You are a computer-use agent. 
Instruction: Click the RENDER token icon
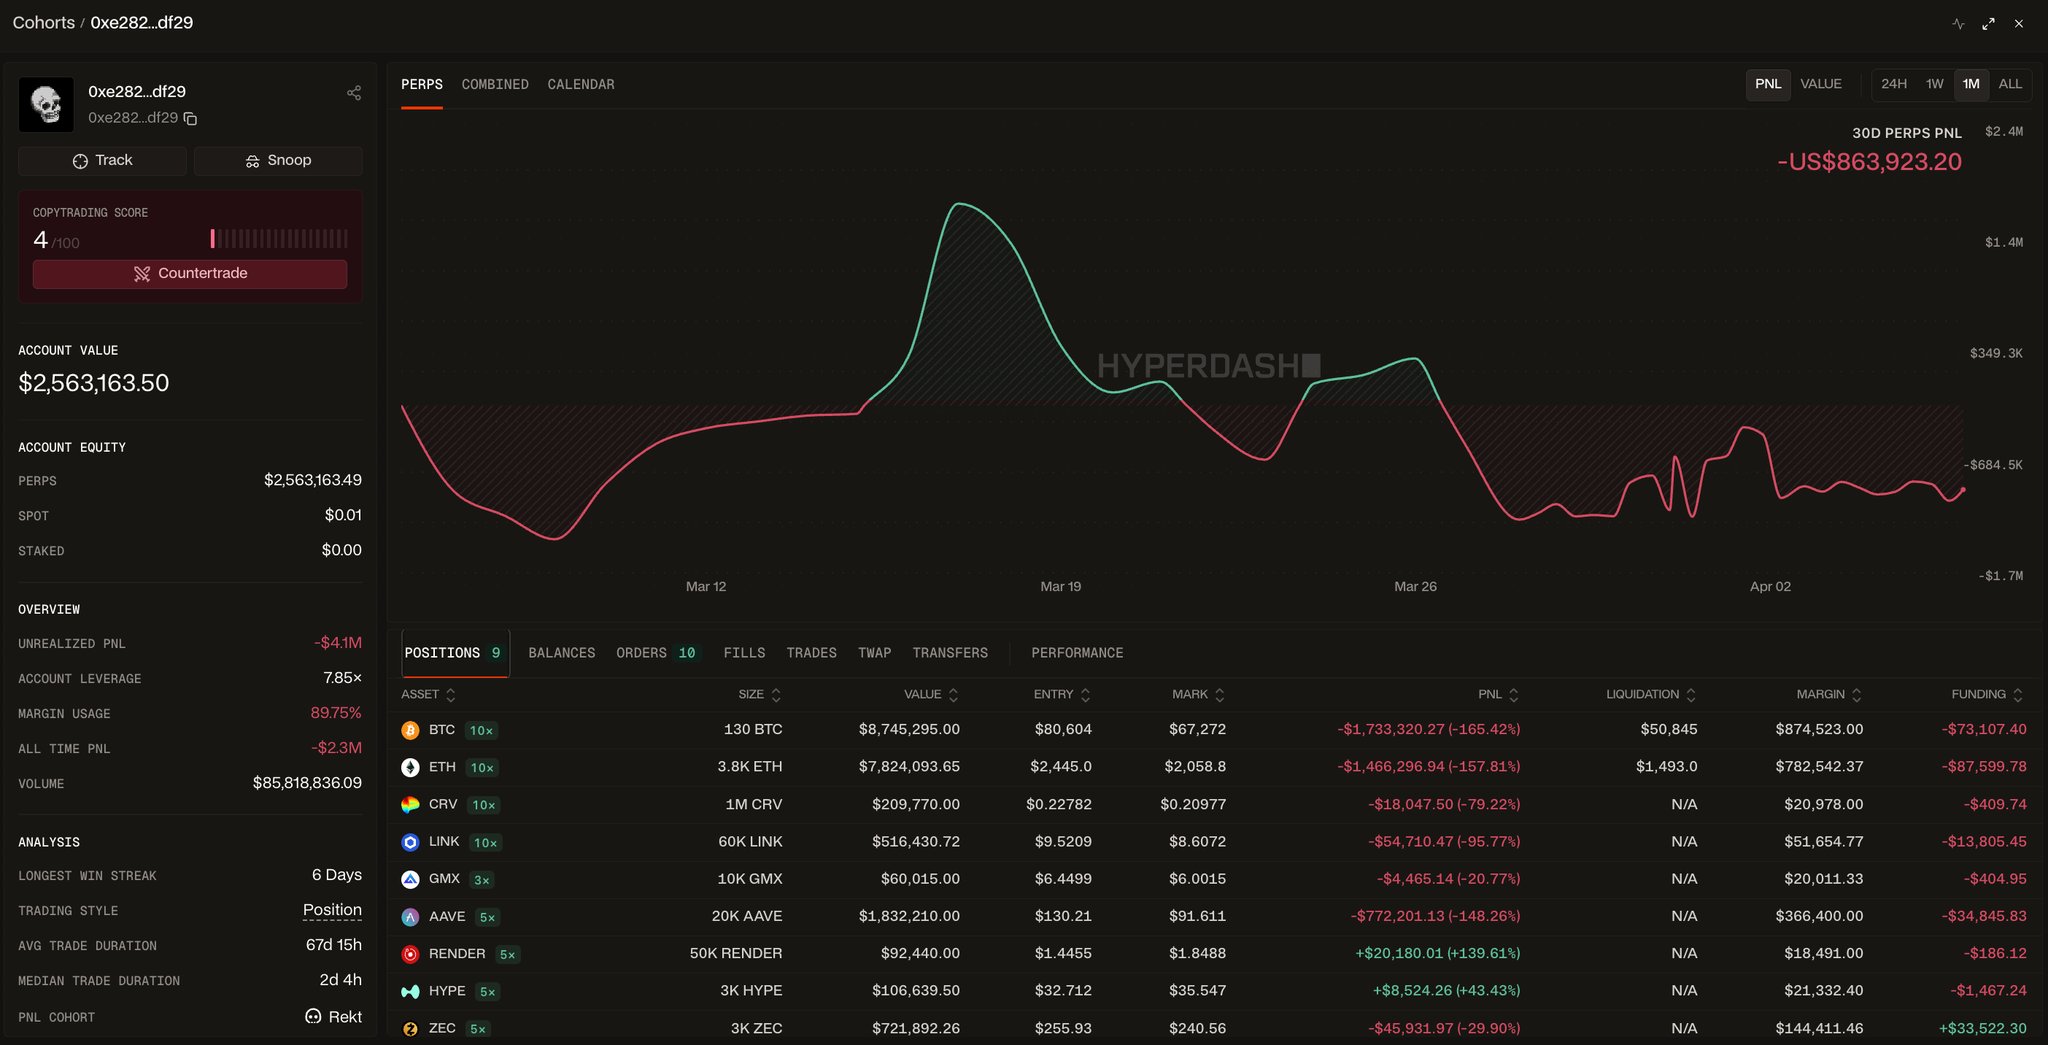click(410, 955)
